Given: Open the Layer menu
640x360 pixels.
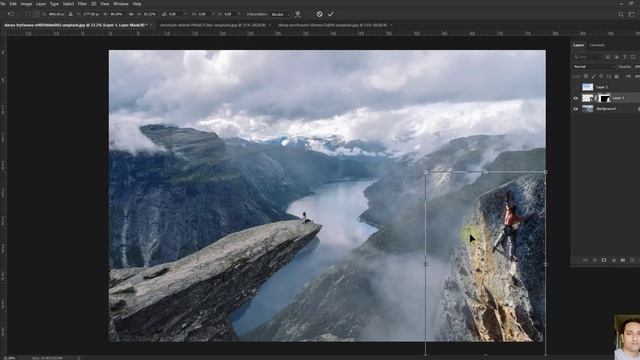Looking at the screenshot, I should pos(41,4).
